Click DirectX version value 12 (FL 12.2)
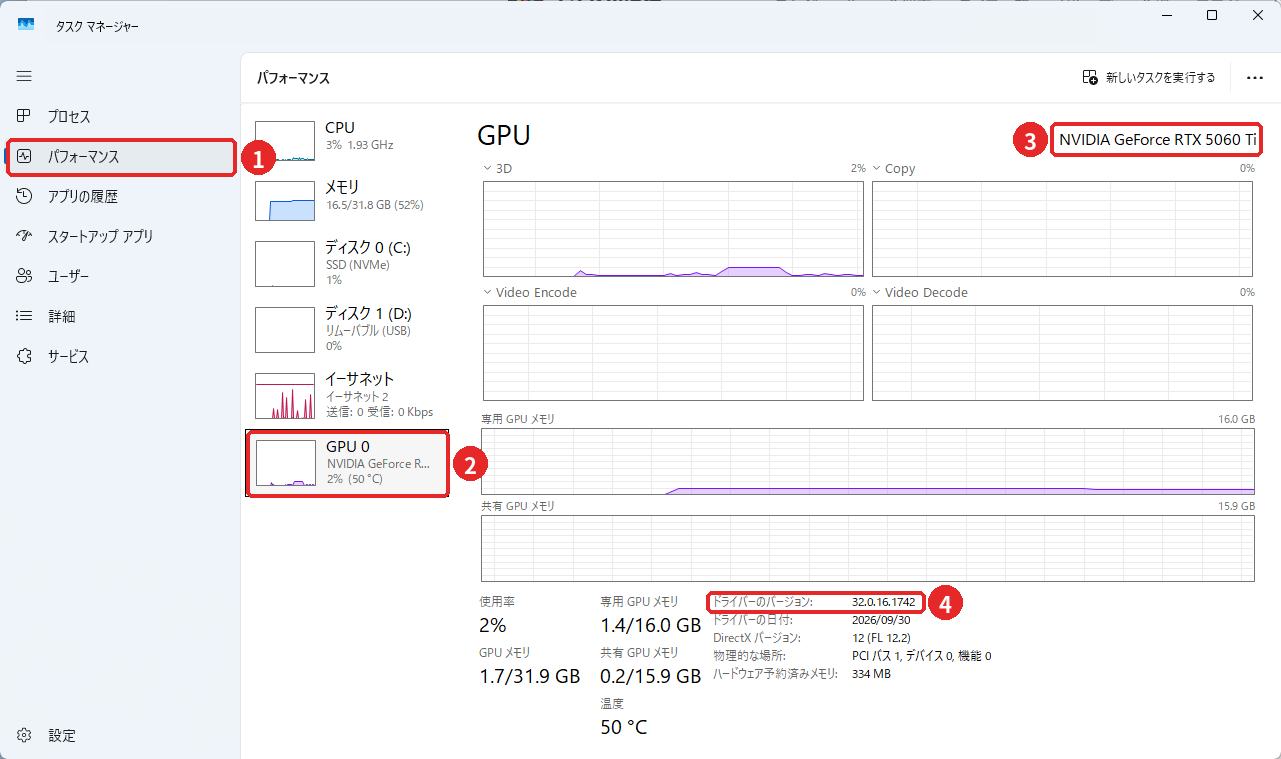1281x759 pixels. (881, 638)
